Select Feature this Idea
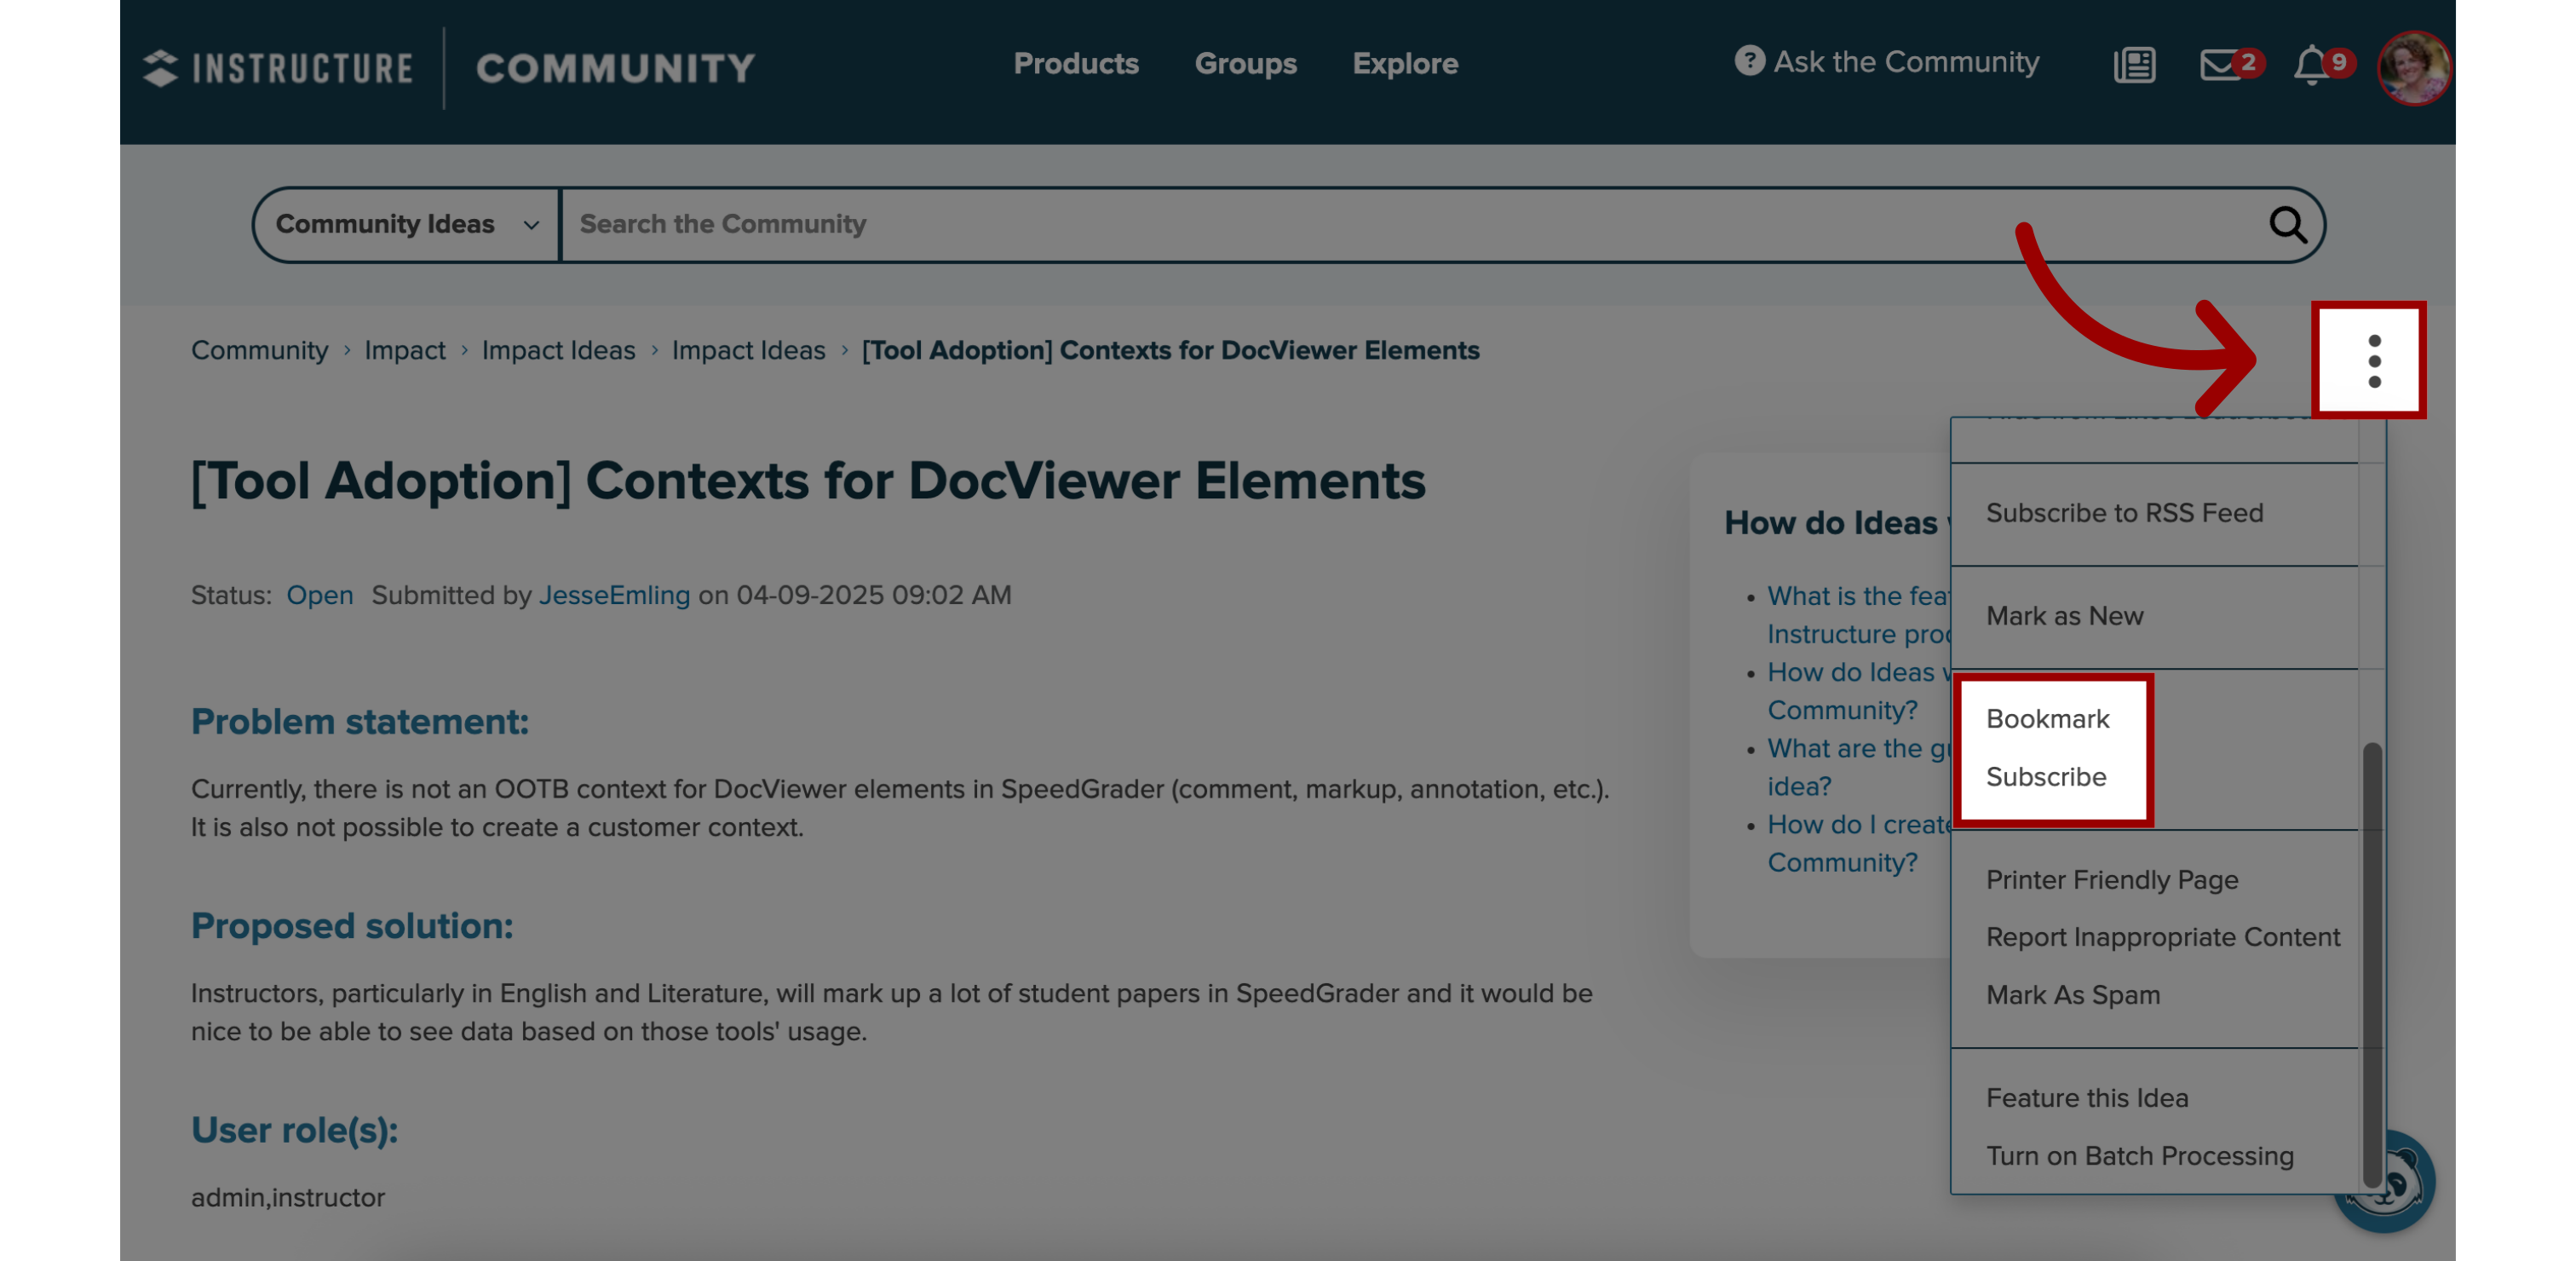 pos(2086,1097)
